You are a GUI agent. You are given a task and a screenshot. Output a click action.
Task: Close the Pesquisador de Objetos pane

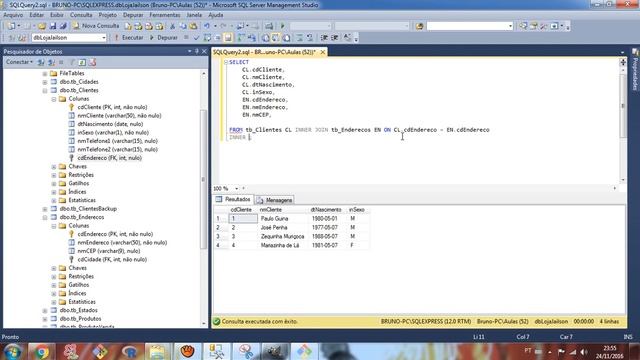(204, 51)
